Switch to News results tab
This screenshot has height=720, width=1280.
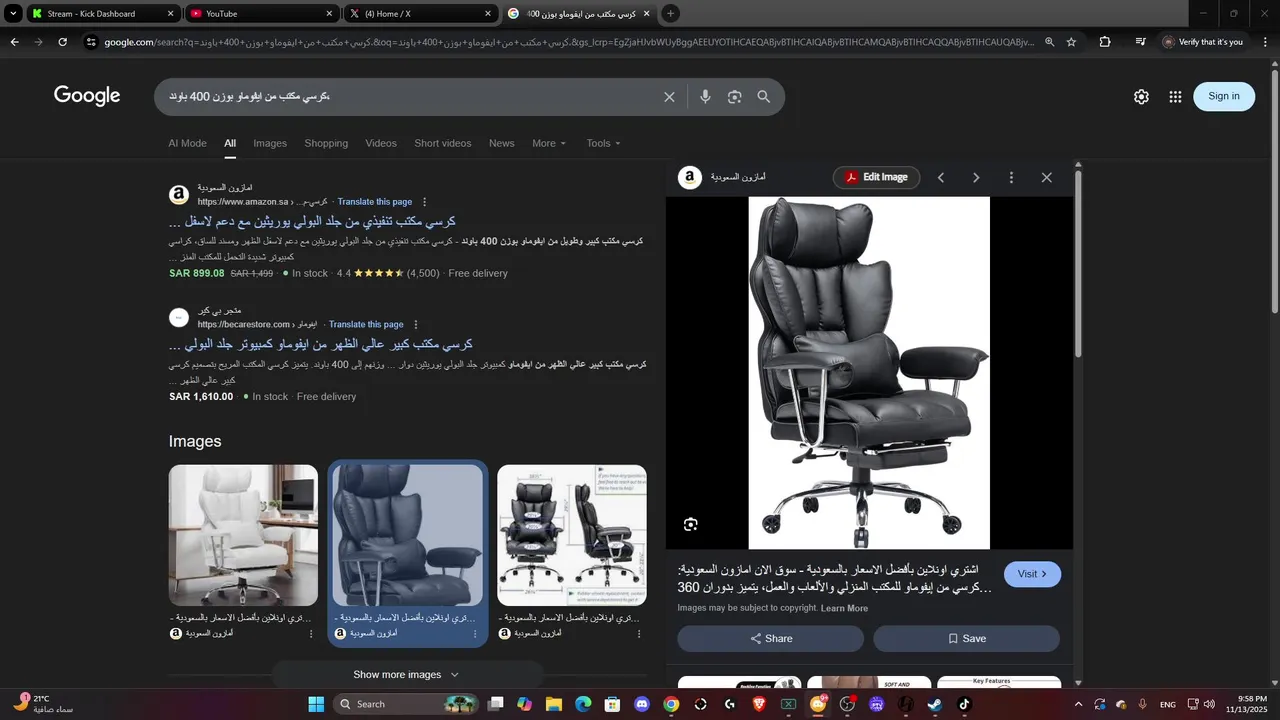(502, 143)
